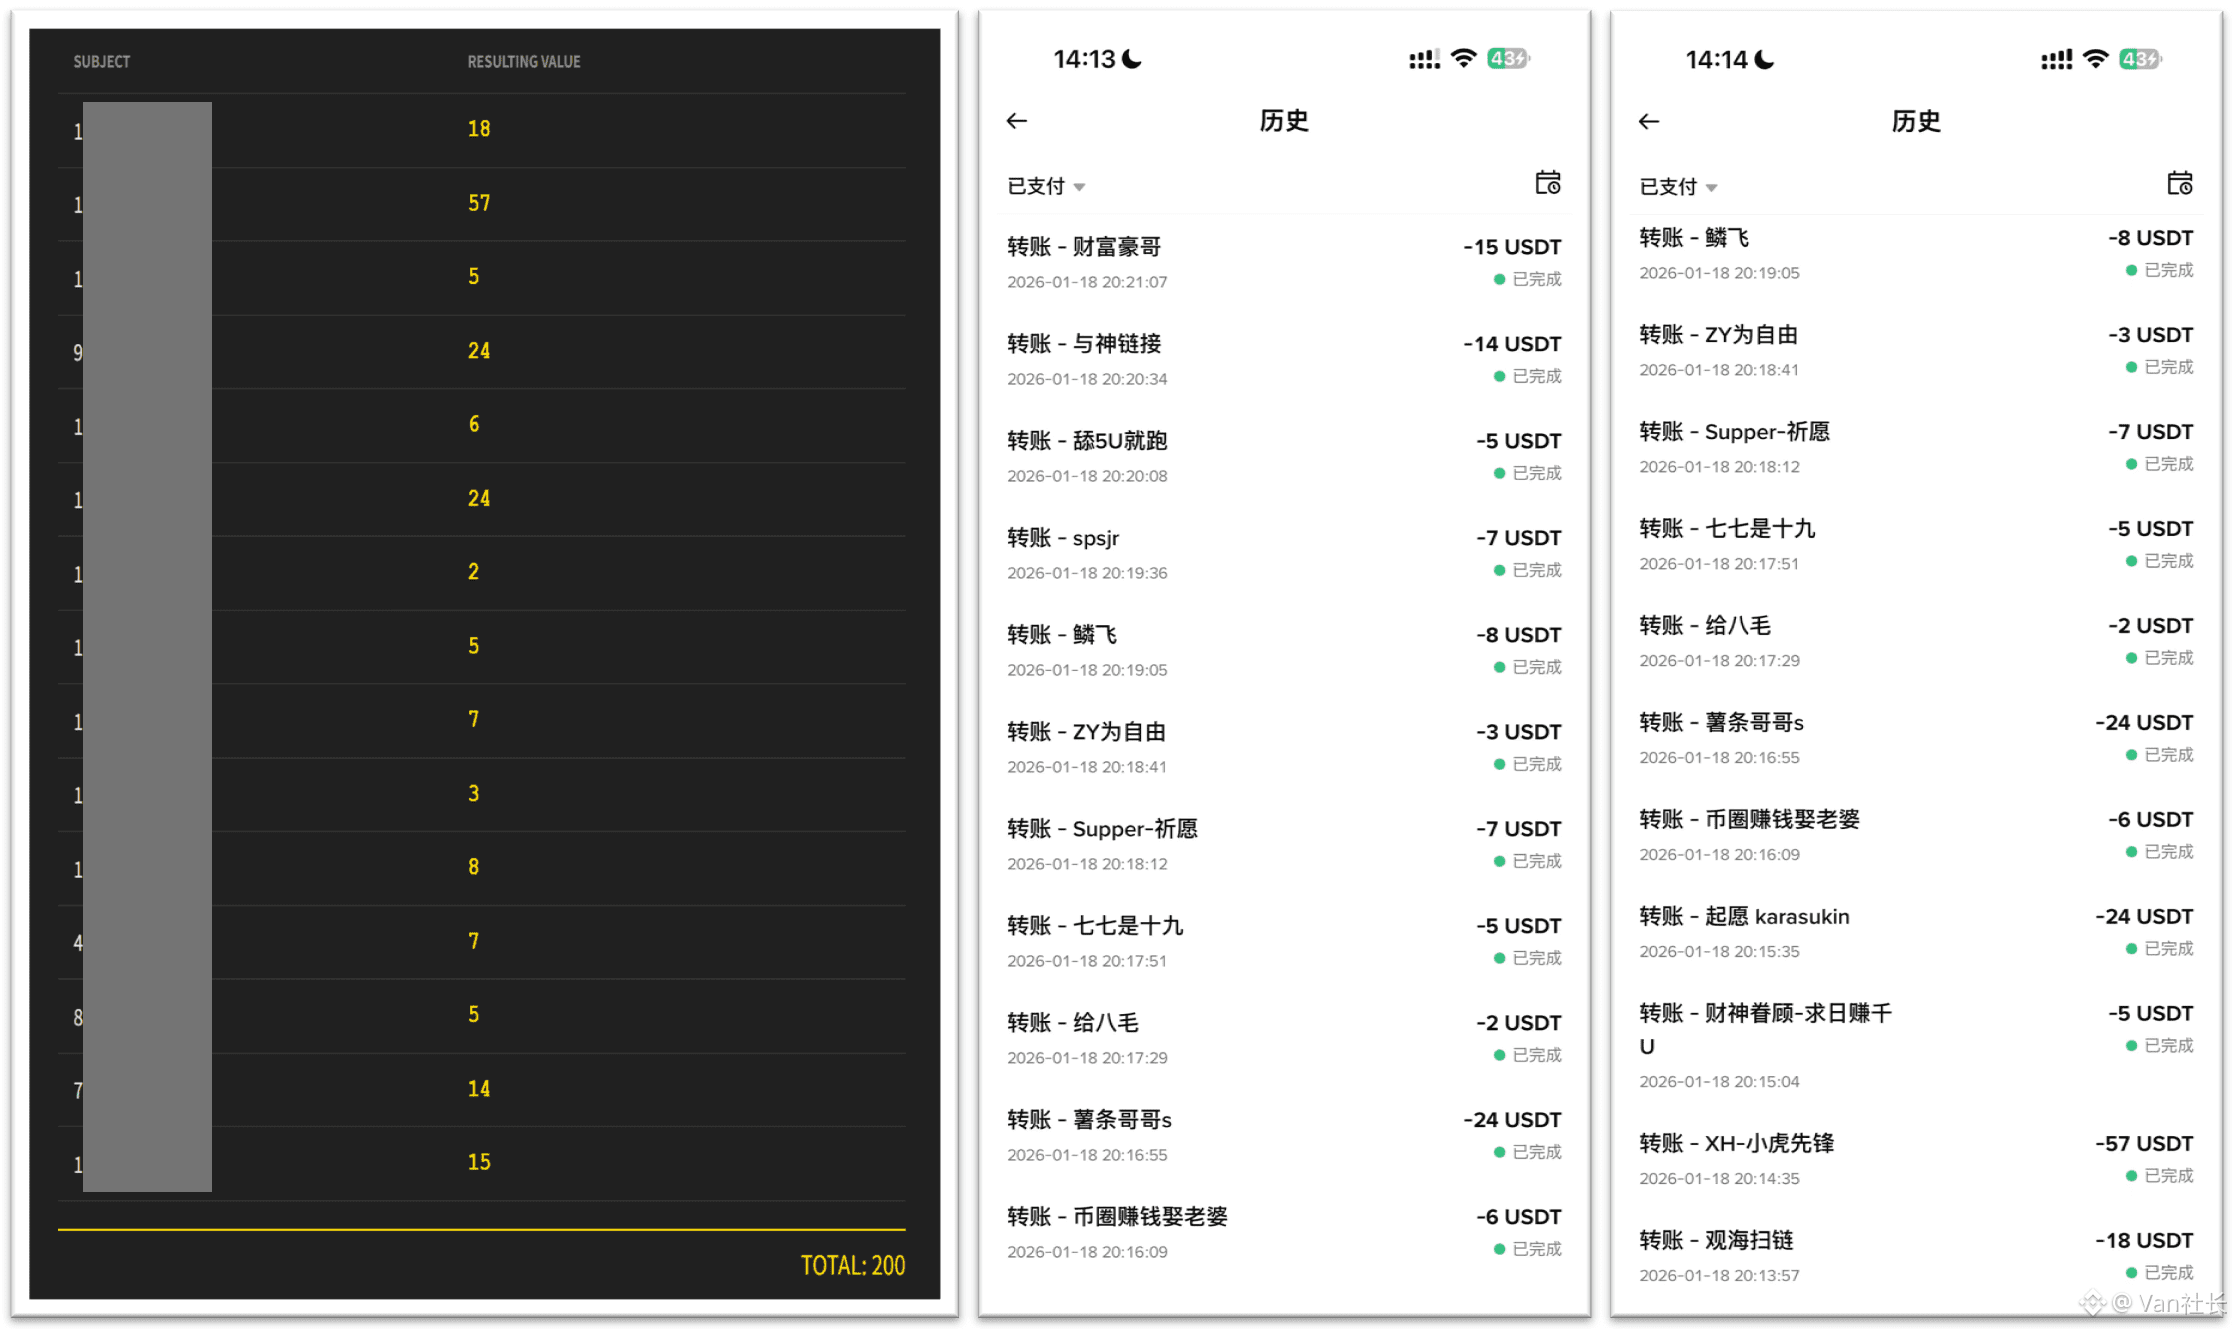Click RESULTING VALUE column header
This screenshot has height=1329, width=2235.
[524, 62]
